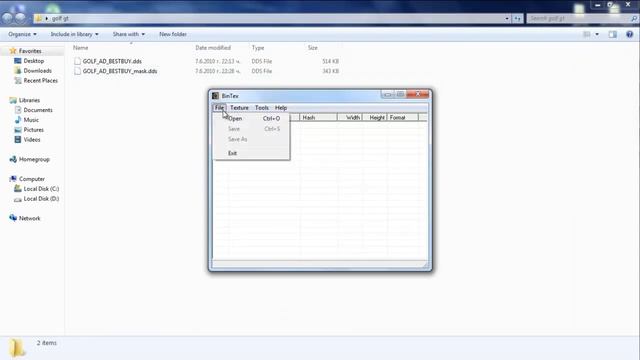This screenshot has width=640, height=360.
Task: Open the Help menu in BinTex
Action: (x=281, y=108)
